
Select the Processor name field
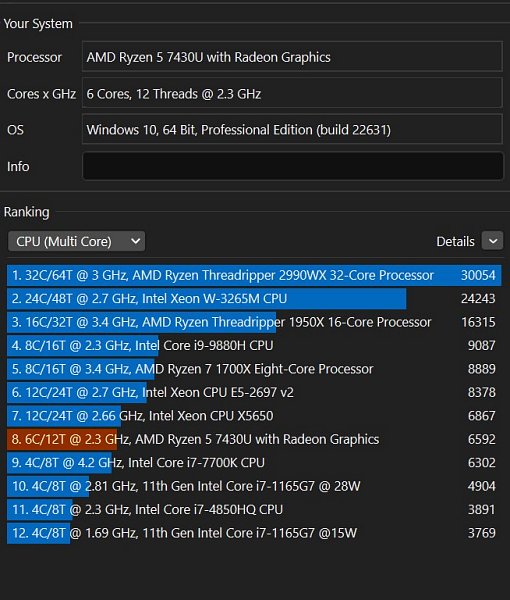click(293, 57)
